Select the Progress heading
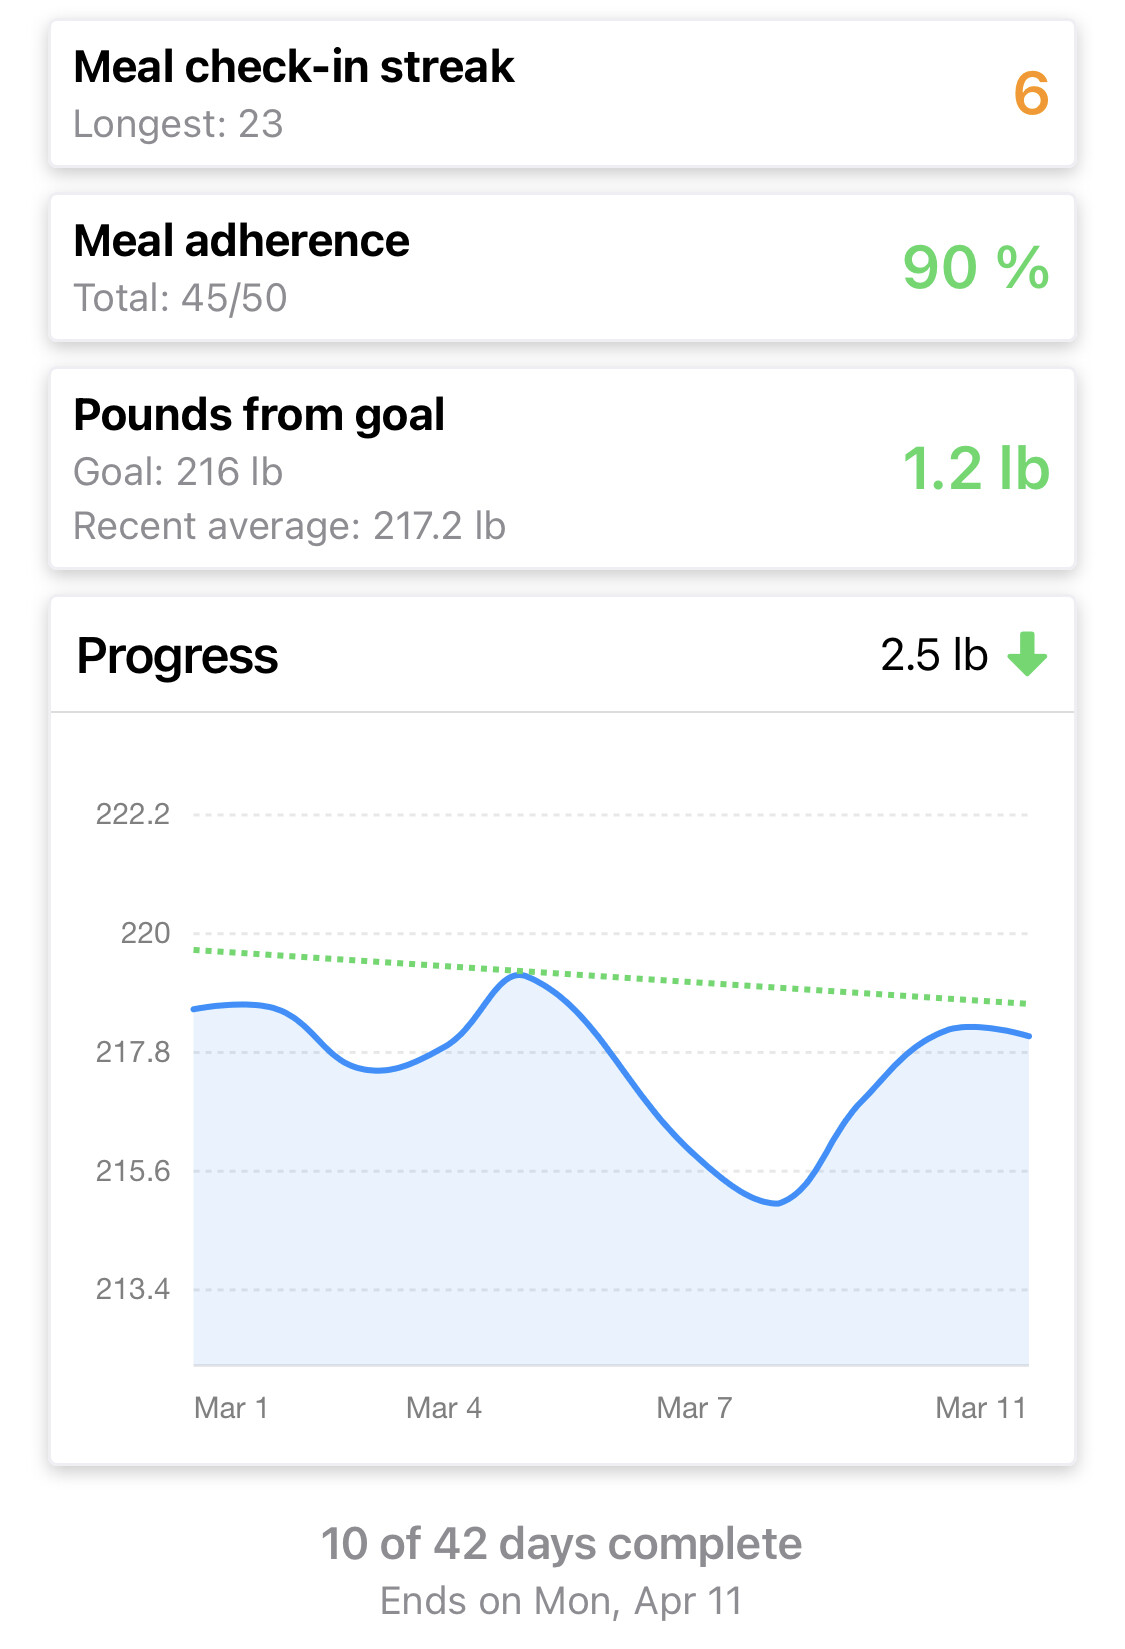 [x=177, y=656]
